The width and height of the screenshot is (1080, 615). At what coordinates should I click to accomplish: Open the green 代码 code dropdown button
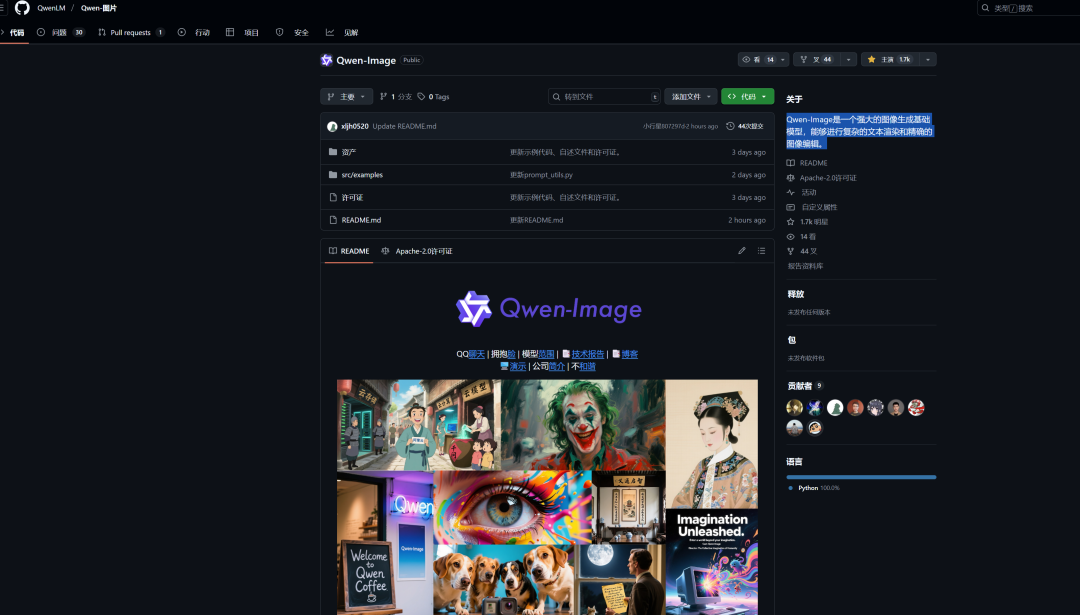(x=747, y=96)
